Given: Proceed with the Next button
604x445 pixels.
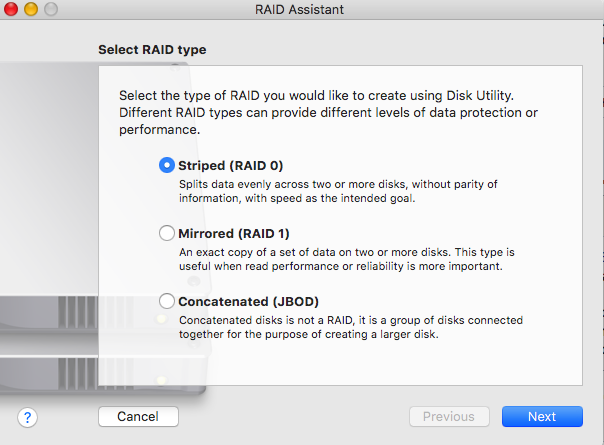Looking at the screenshot, I should pyautogui.click(x=541, y=416).
